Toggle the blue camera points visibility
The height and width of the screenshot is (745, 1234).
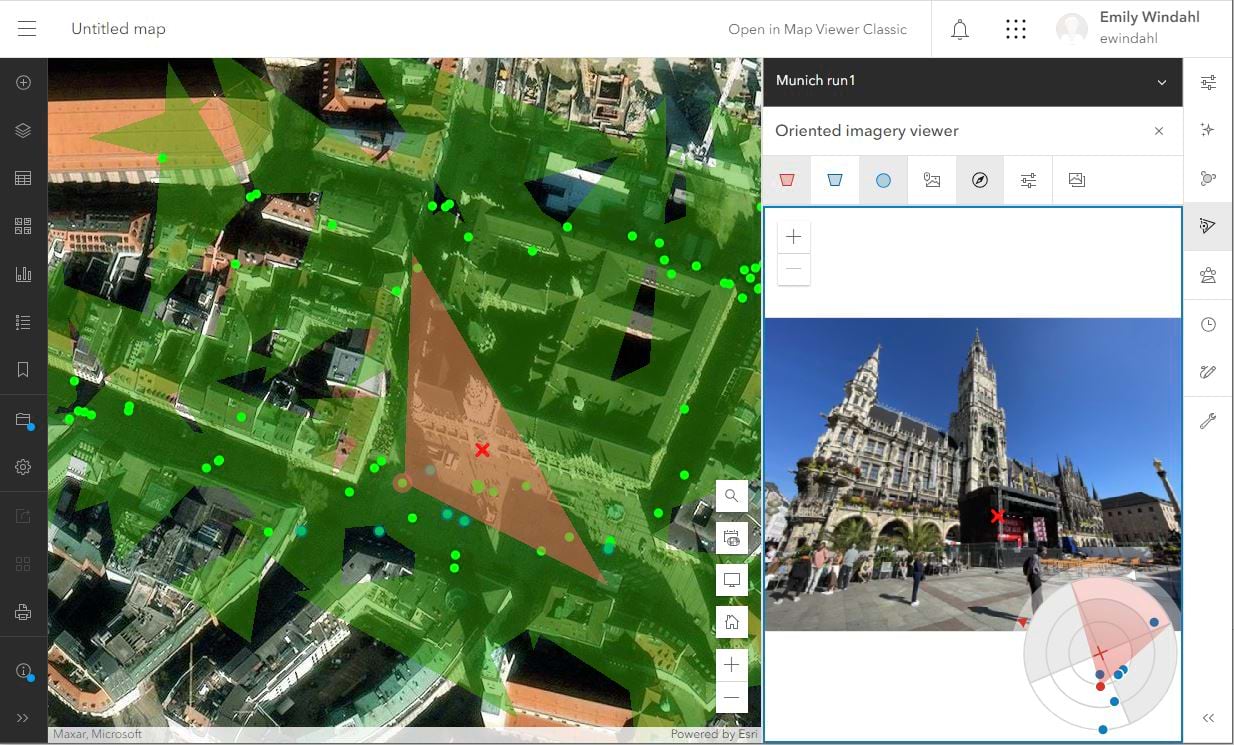pos(883,180)
